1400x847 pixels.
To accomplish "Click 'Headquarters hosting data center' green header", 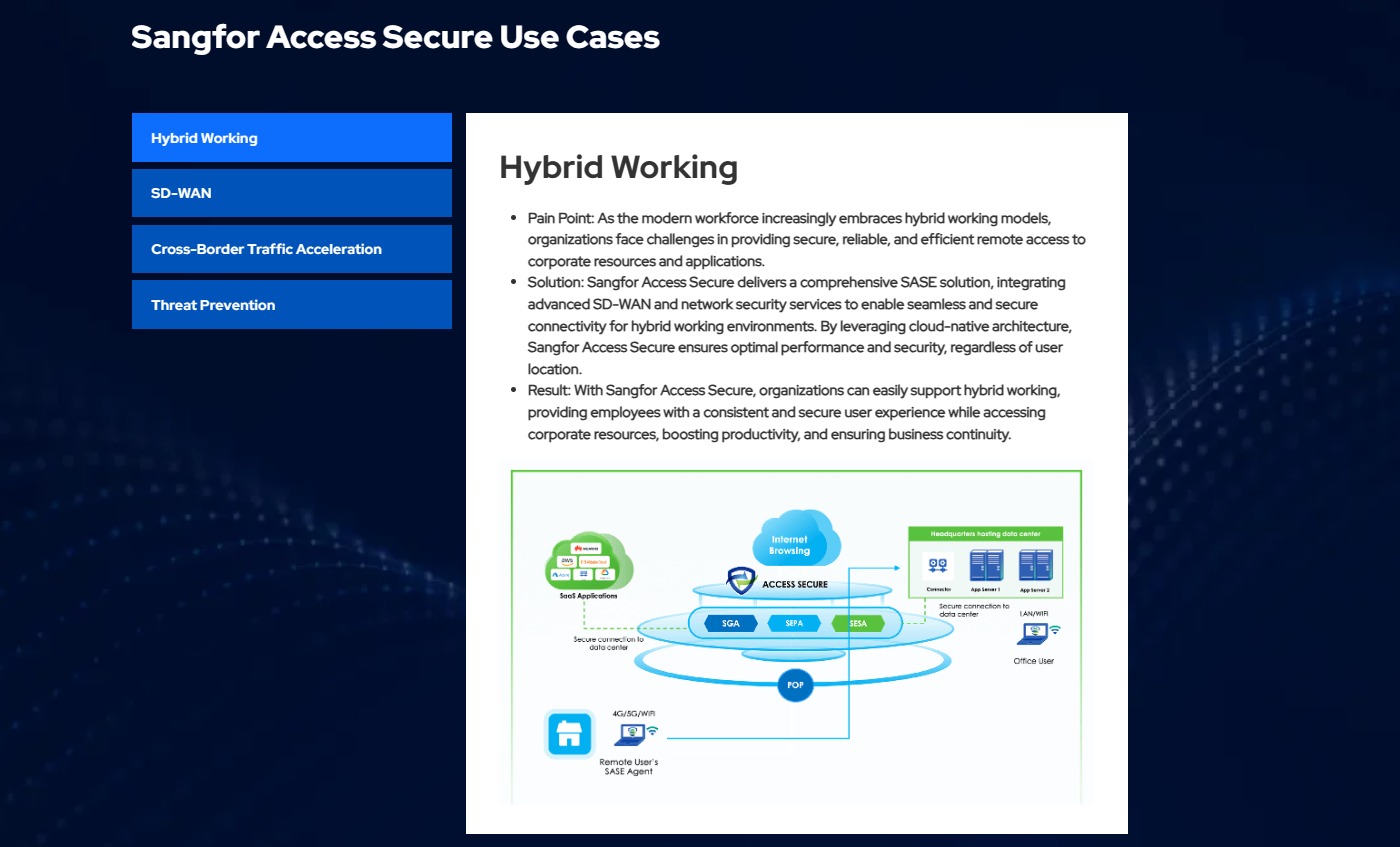I will (x=986, y=534).
